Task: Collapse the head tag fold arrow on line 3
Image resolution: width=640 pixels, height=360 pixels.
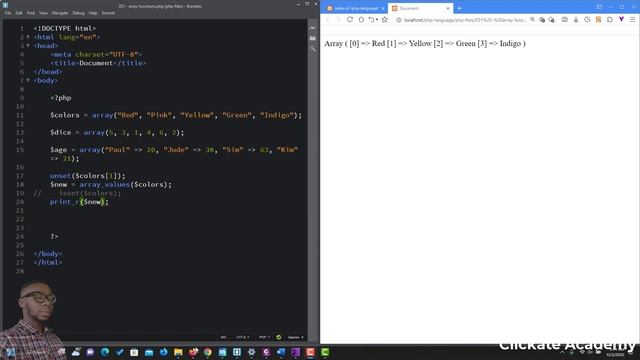Action: pyautogui.click(x=28, y=46)
